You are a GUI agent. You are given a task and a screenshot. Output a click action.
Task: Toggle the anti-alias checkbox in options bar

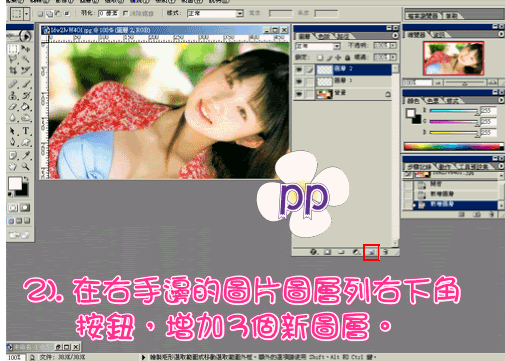tap(125, 13)
